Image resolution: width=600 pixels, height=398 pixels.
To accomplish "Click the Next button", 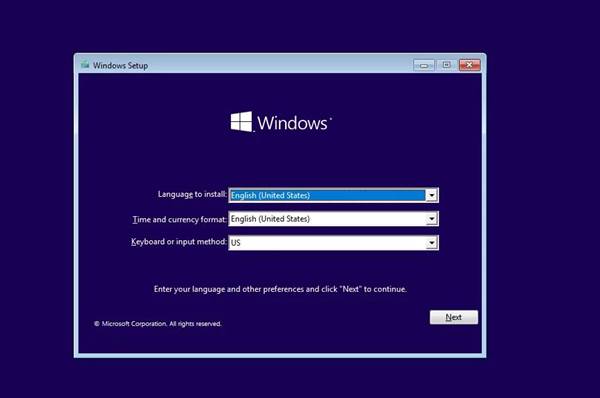I will pyautogui.click(x=453, y=317).
